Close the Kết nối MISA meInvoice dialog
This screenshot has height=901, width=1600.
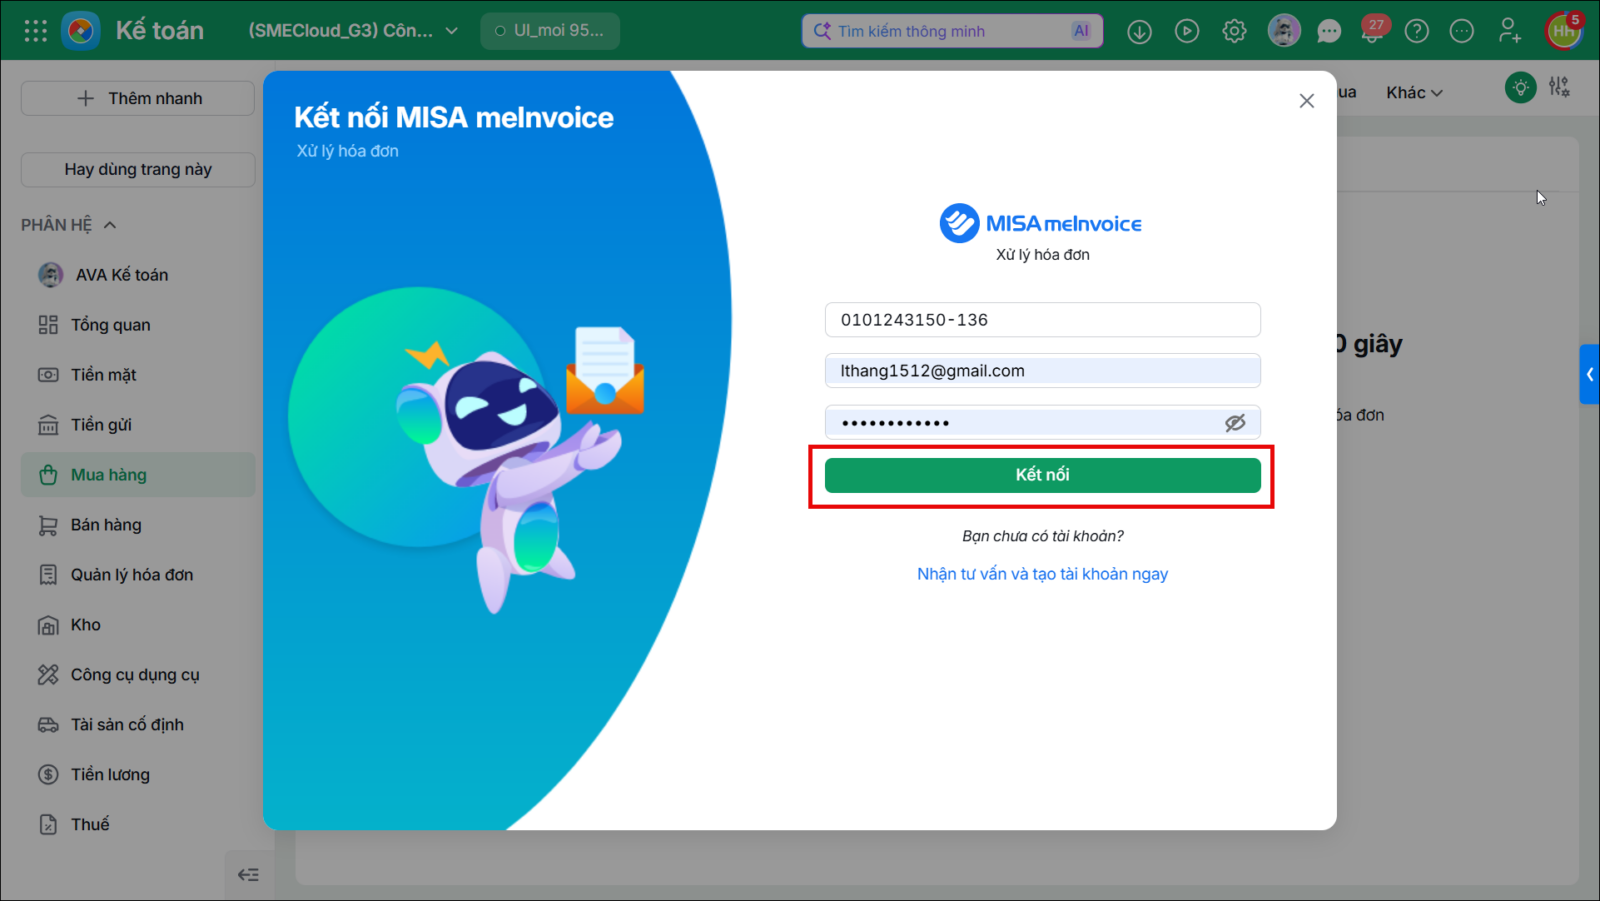1306,101
